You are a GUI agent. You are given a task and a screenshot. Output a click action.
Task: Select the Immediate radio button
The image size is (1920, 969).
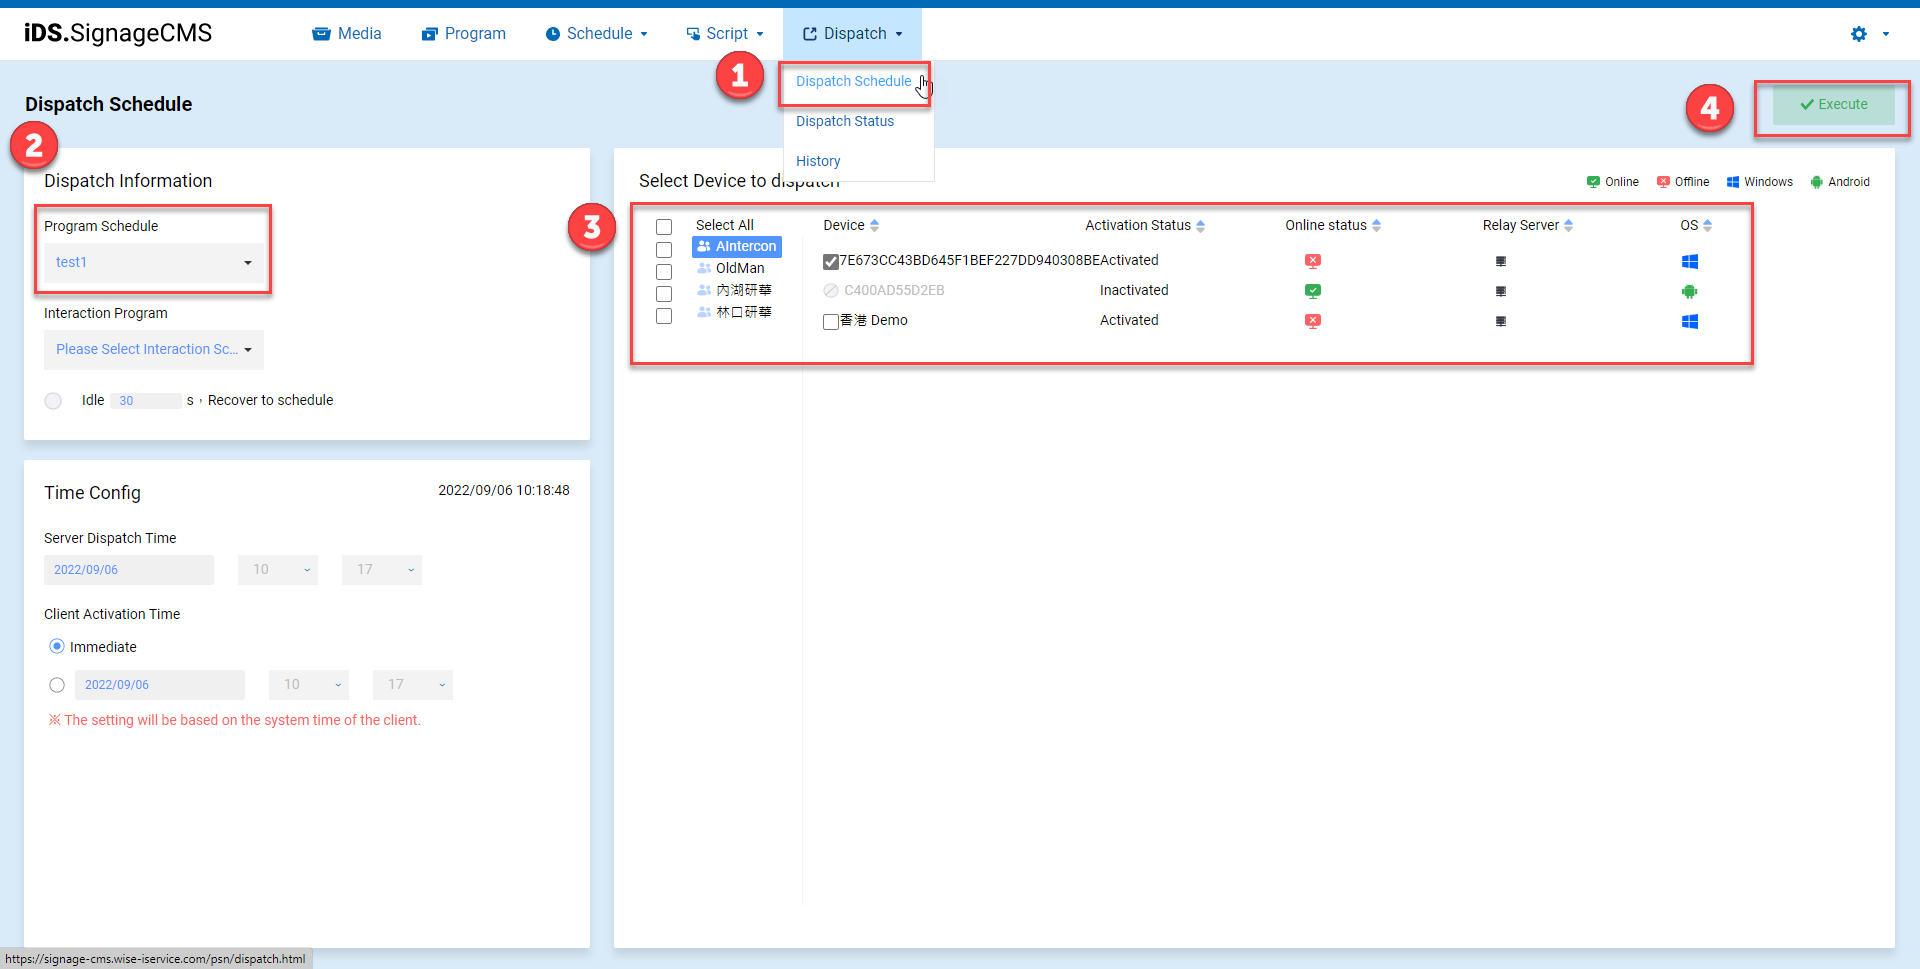point(57,647)
